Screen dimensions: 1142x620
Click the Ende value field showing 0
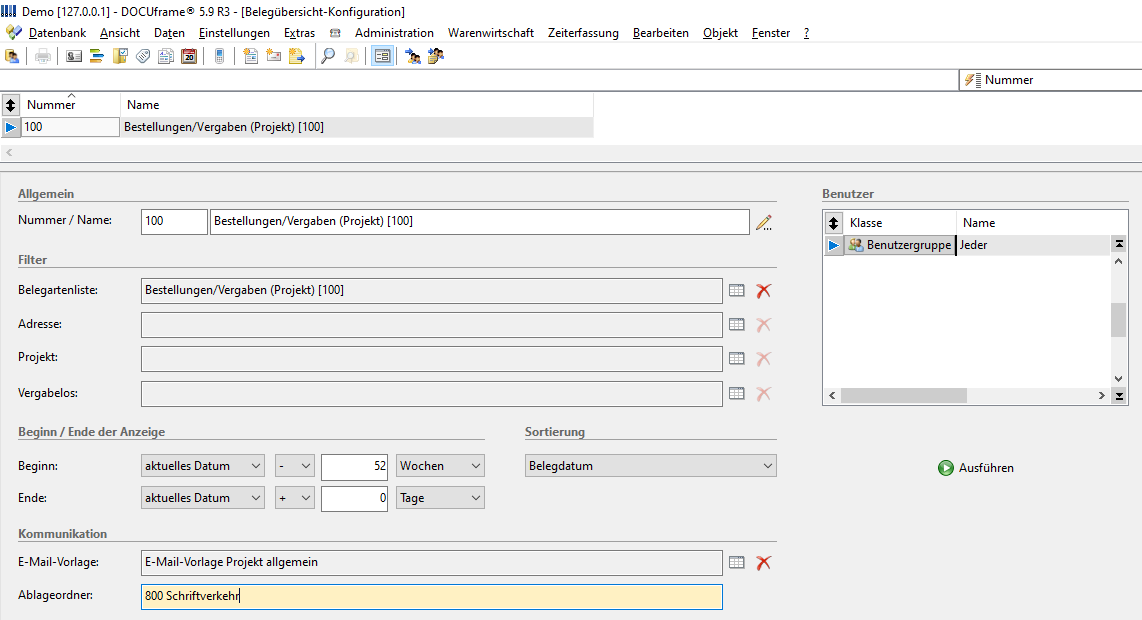coord(354,498)
